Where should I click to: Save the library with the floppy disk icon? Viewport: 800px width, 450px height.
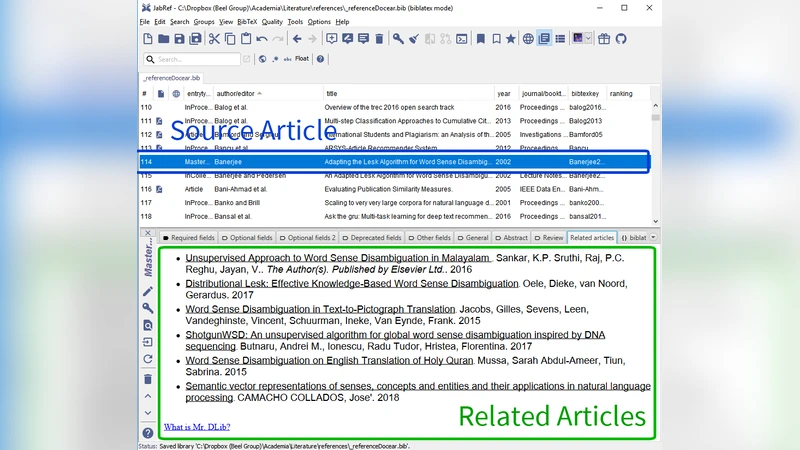tap(180, 39)
